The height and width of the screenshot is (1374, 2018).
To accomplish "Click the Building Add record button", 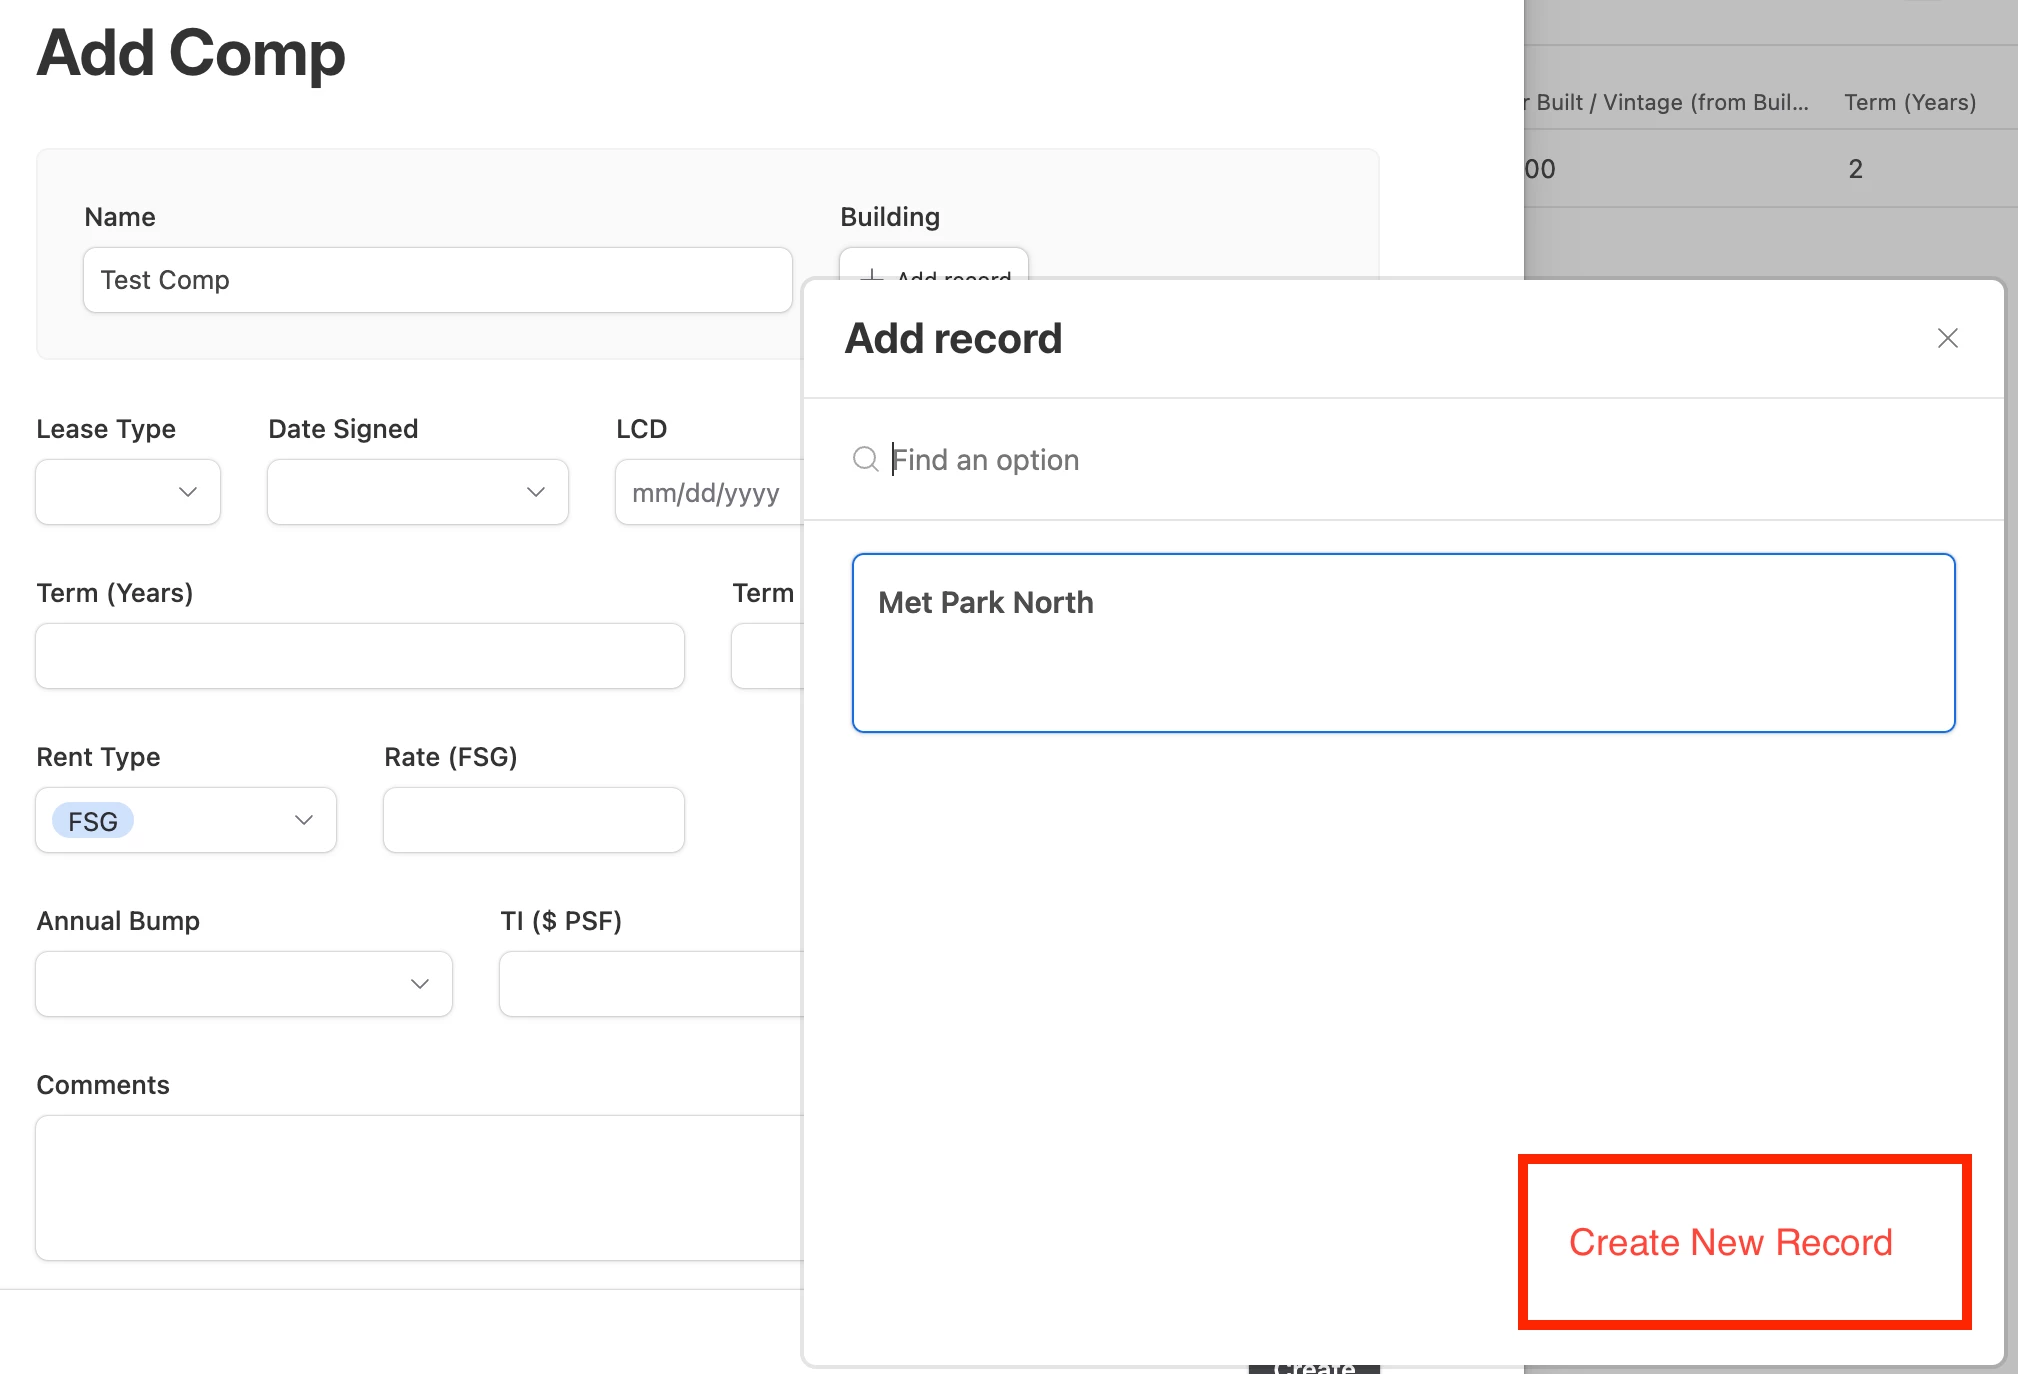I will click(933, 267).
